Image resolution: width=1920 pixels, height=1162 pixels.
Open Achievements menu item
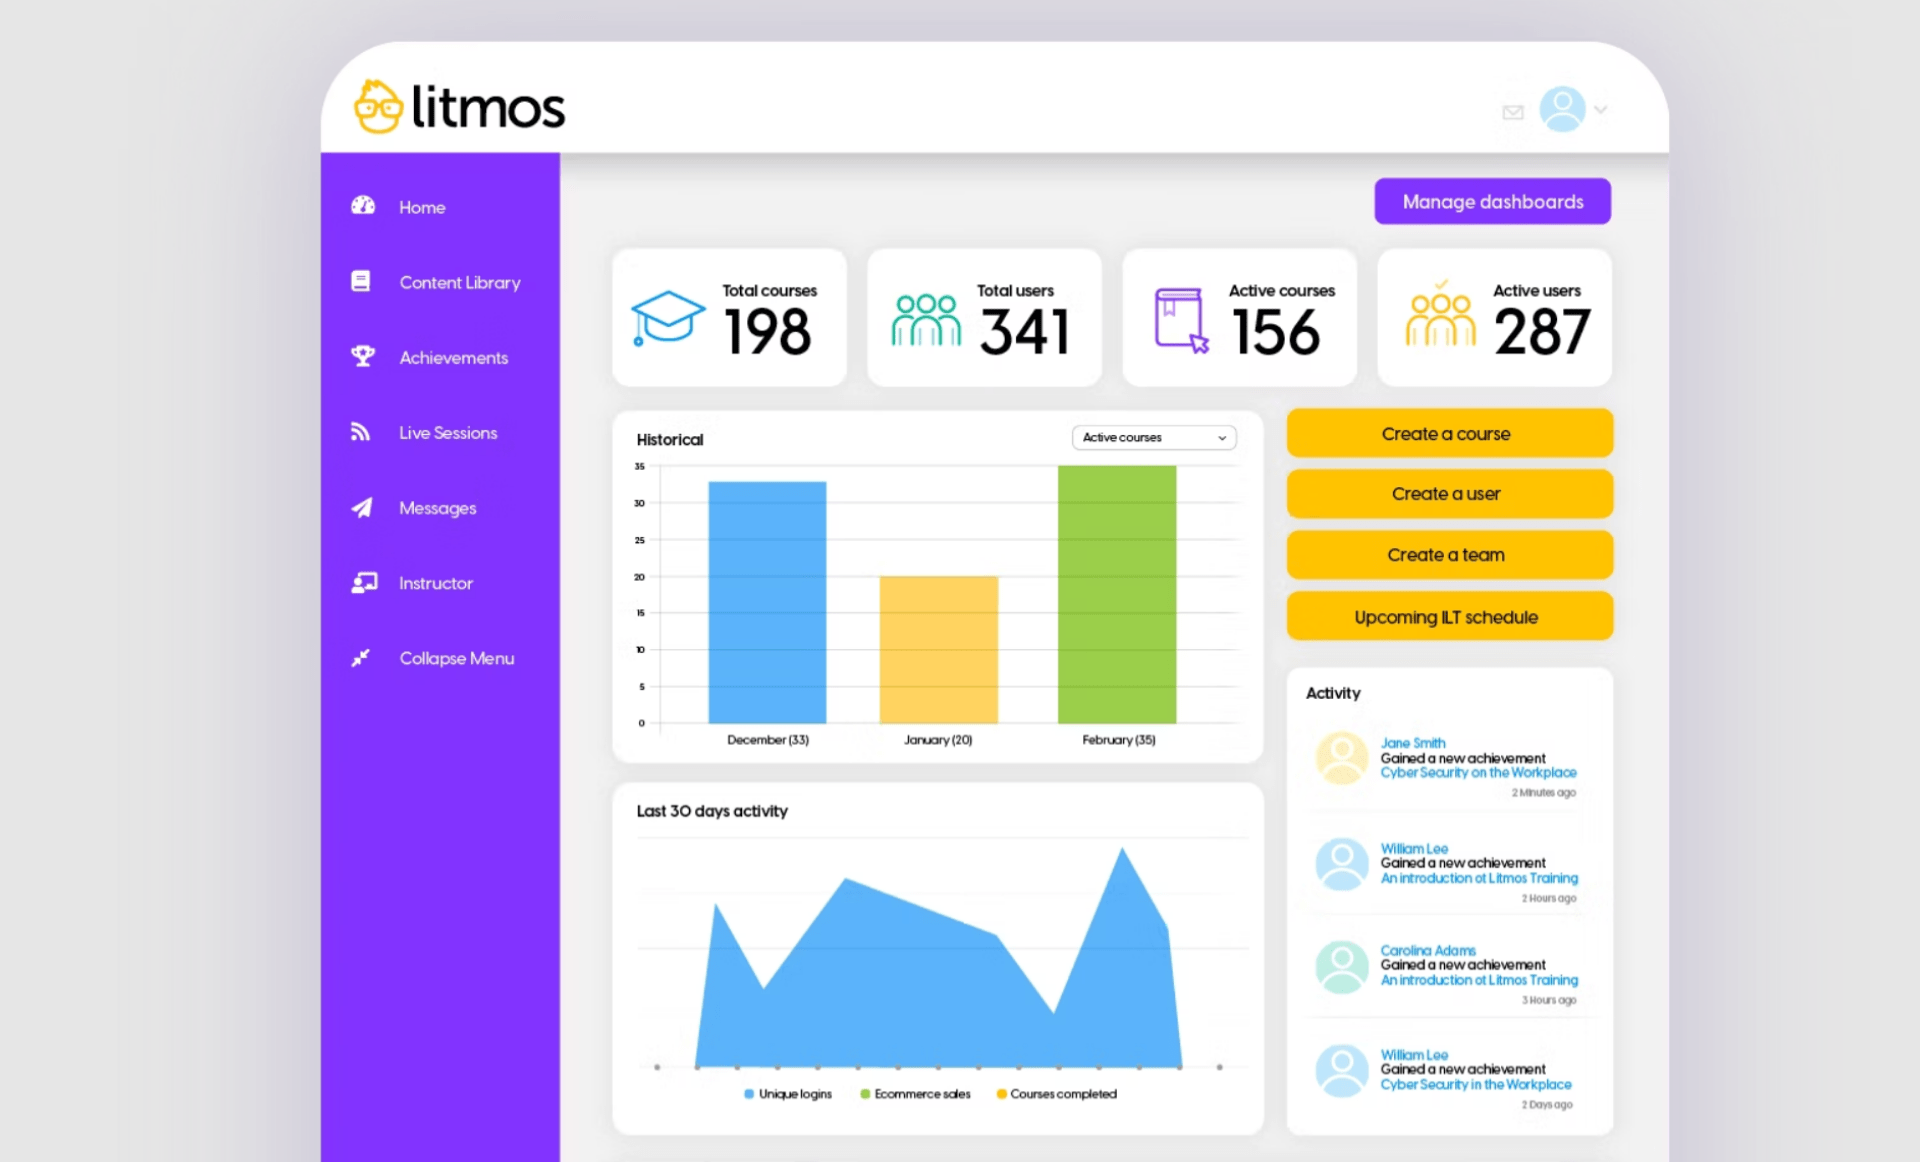pyautogui.click(x=454, y=357)
